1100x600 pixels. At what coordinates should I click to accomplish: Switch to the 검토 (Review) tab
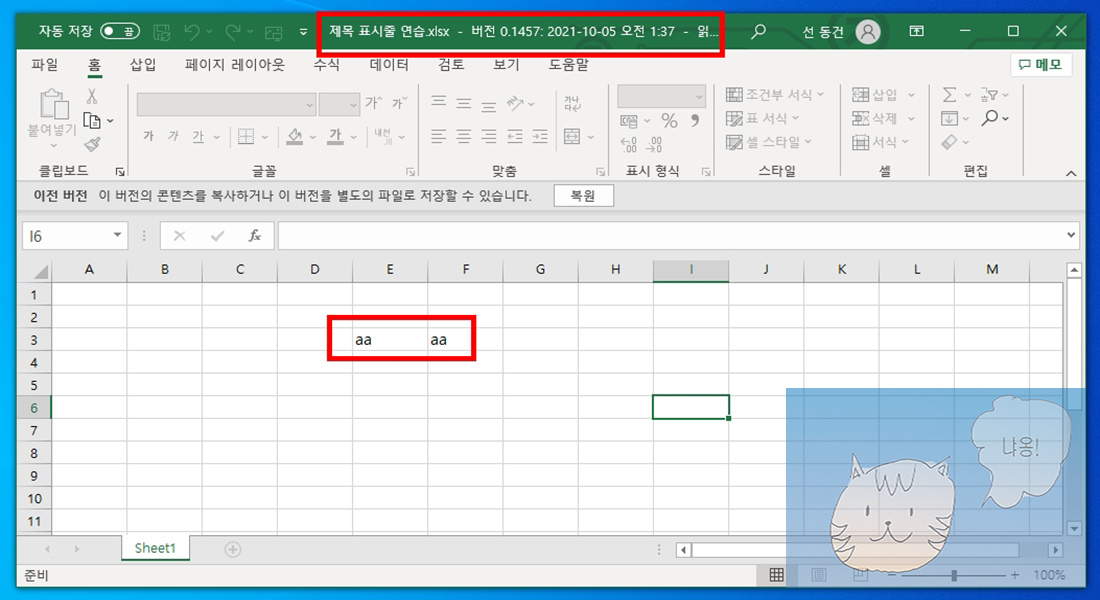451,65
